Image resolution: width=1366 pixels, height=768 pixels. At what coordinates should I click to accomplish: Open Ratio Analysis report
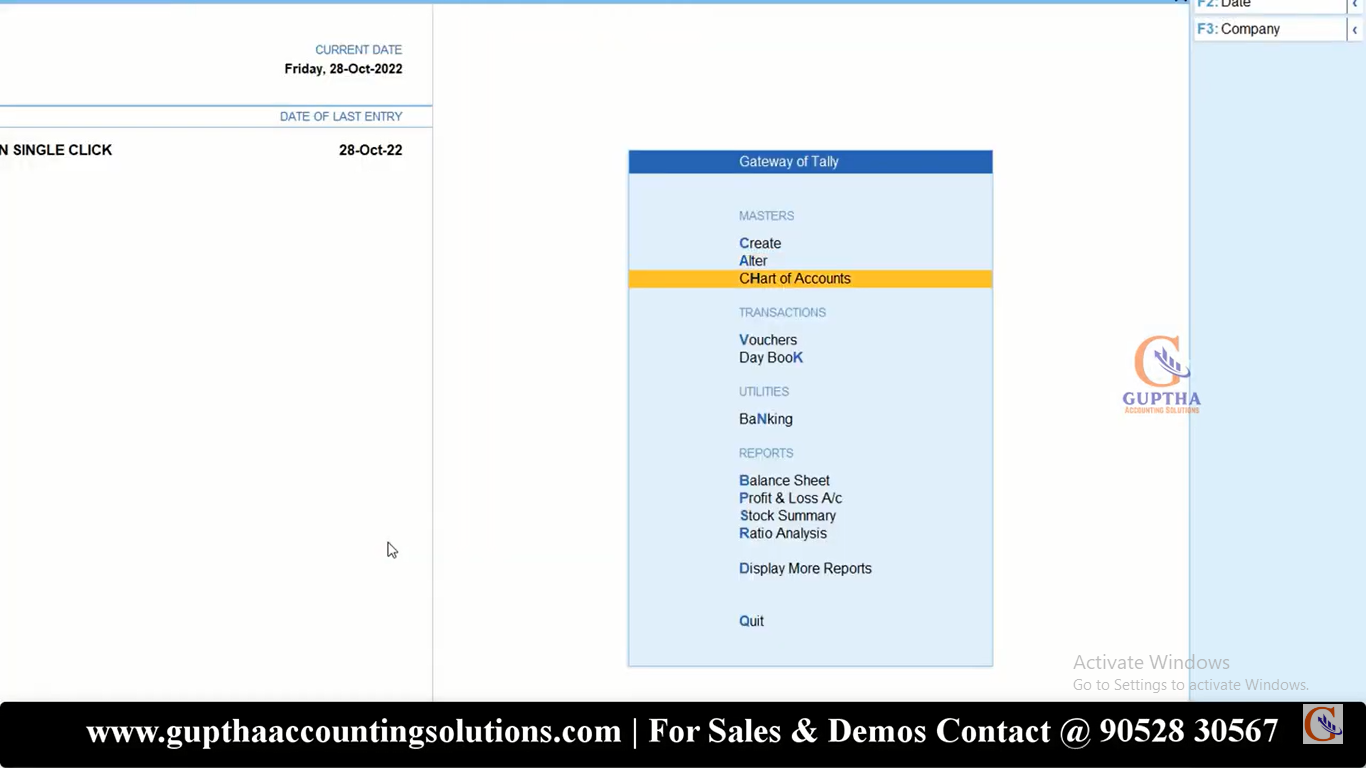tap(783, 533)
